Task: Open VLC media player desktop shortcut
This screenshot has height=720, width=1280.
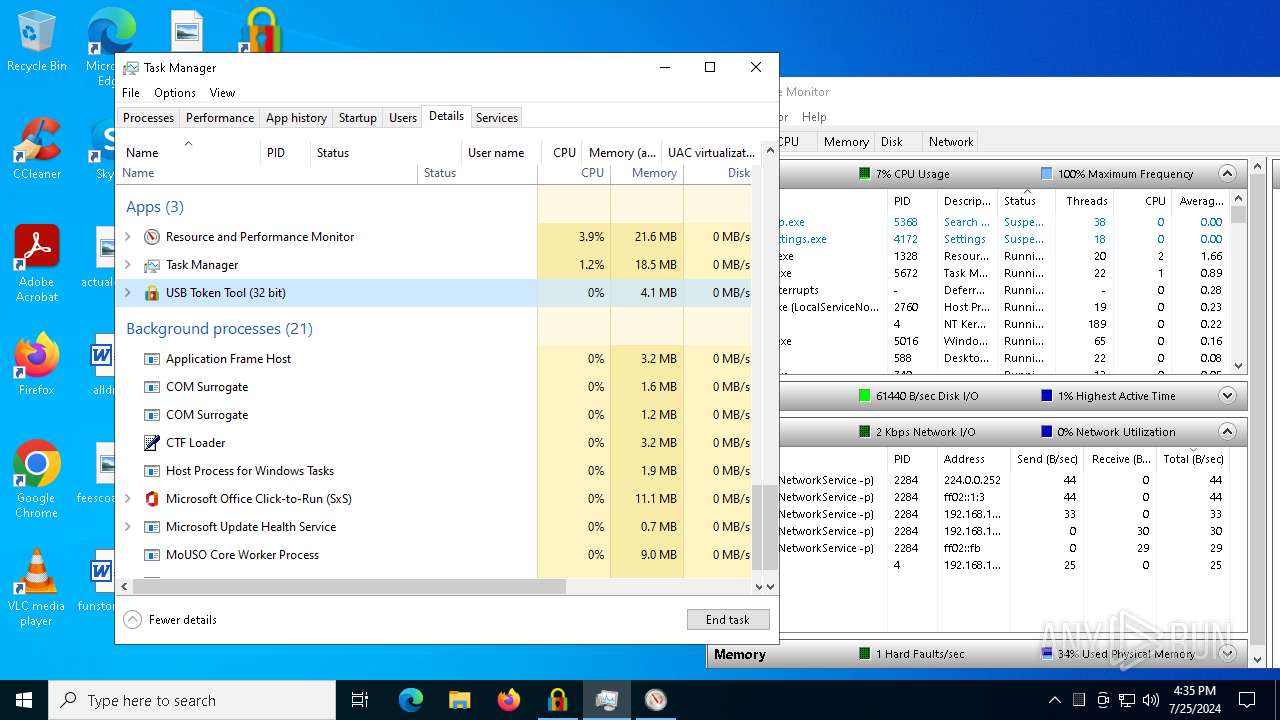Action: (x=37, y=587)
